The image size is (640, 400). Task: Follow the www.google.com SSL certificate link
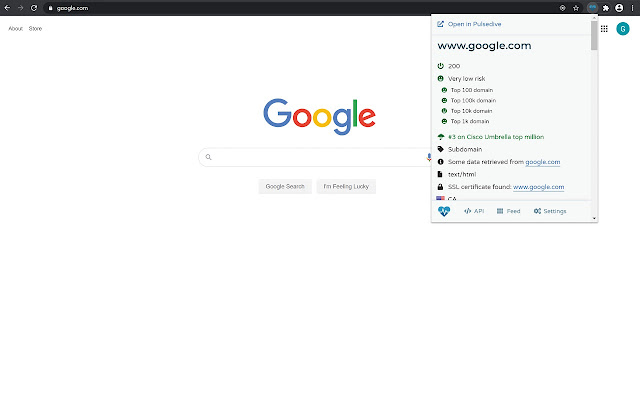tap(538, 187)
